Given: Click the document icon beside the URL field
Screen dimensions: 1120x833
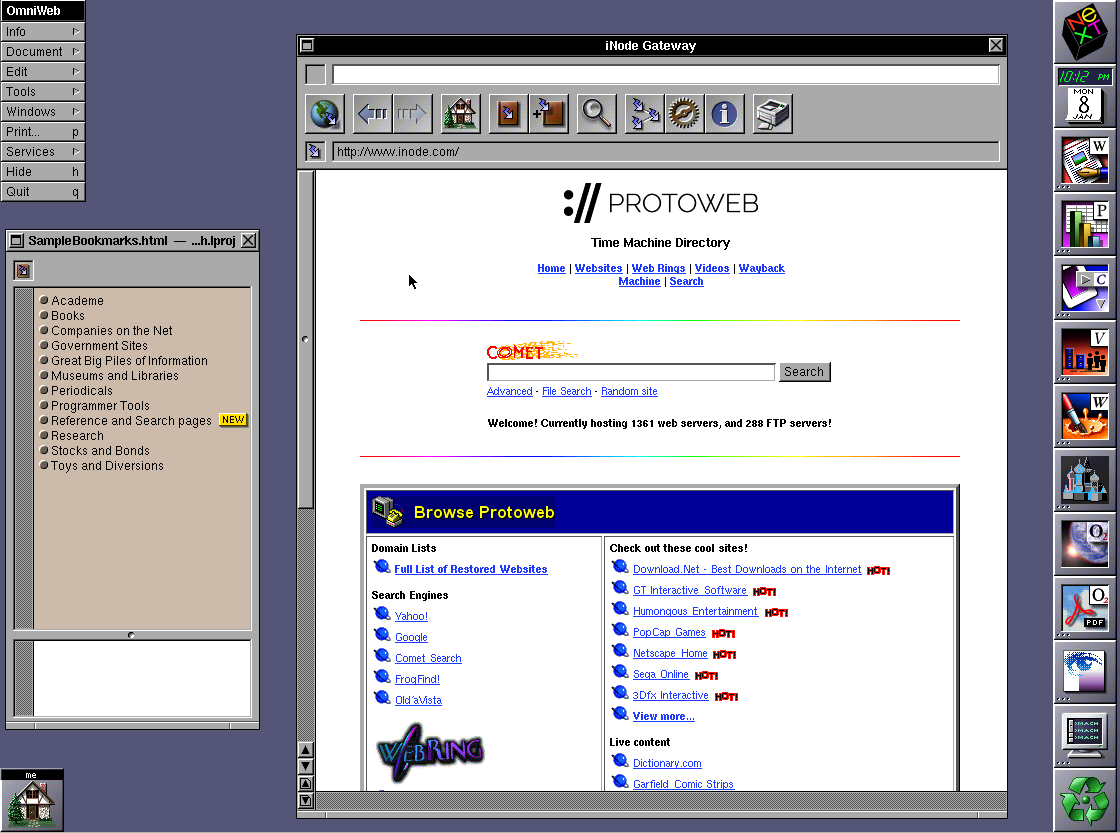Looking at the screenshot, I should click(x=314, y=151).
